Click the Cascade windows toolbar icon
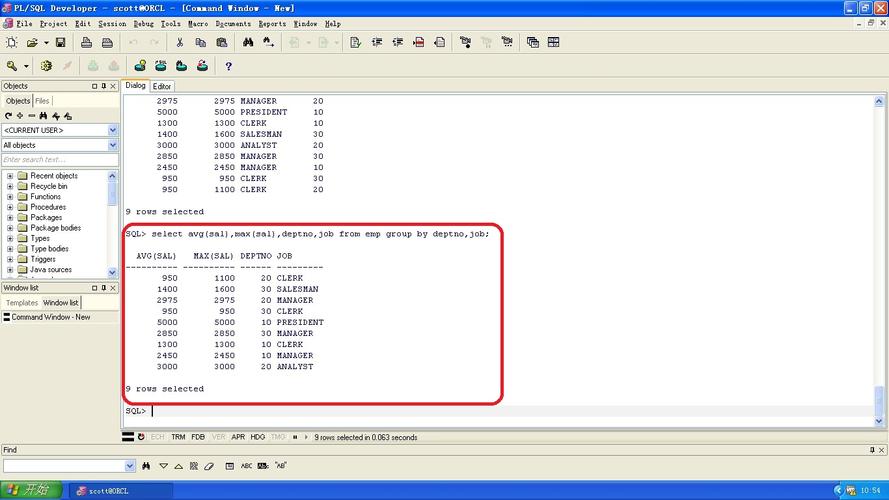Viewport: 889px width, 500px height. click(x=532, y=43)
